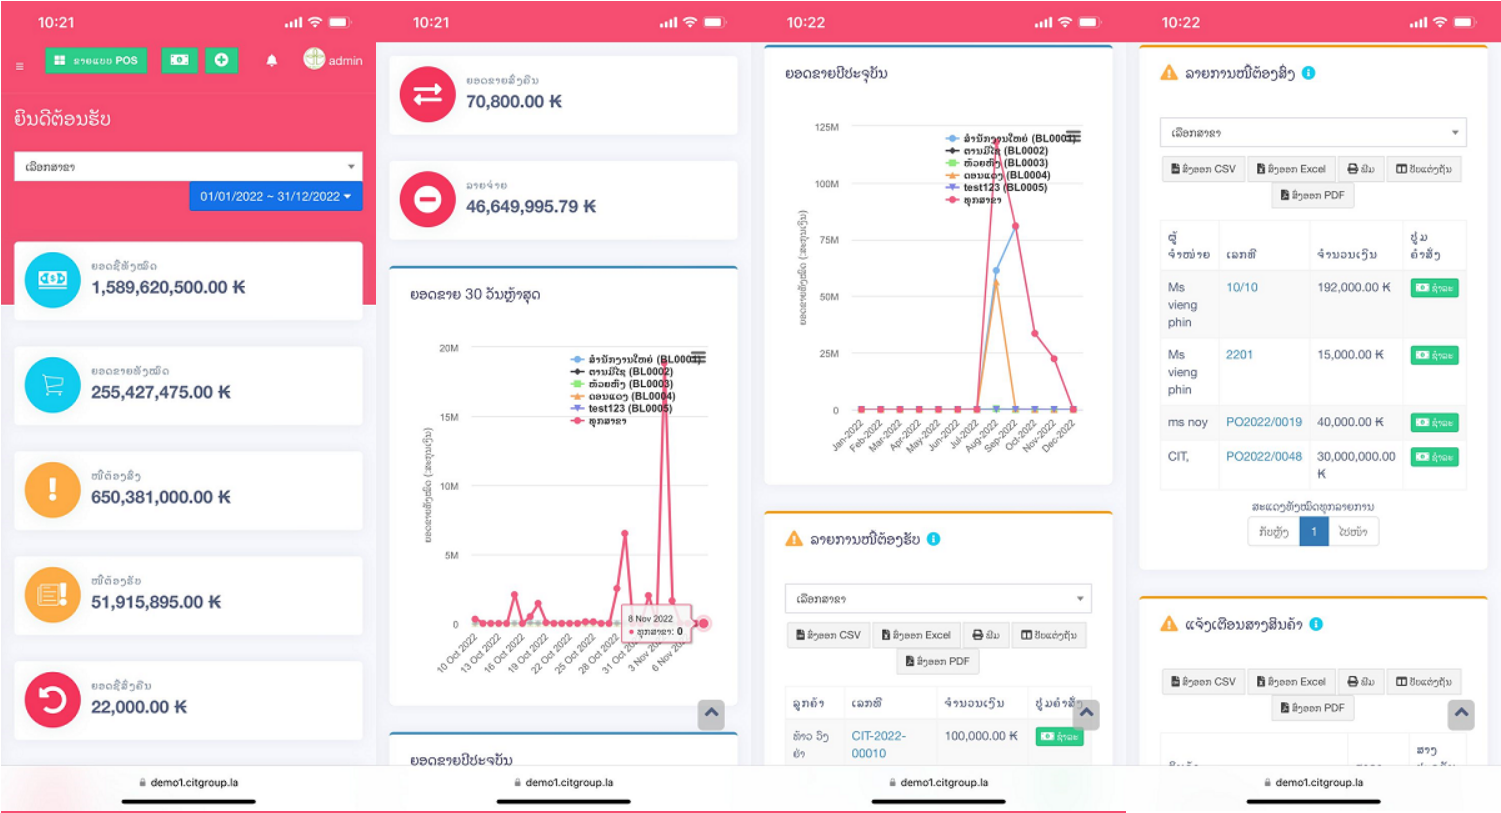Open the 01/01/2022 ~ 31/12/2022 date range dropdown
The height and width of the screenshot is (813, 1501).
pos(275,196)
